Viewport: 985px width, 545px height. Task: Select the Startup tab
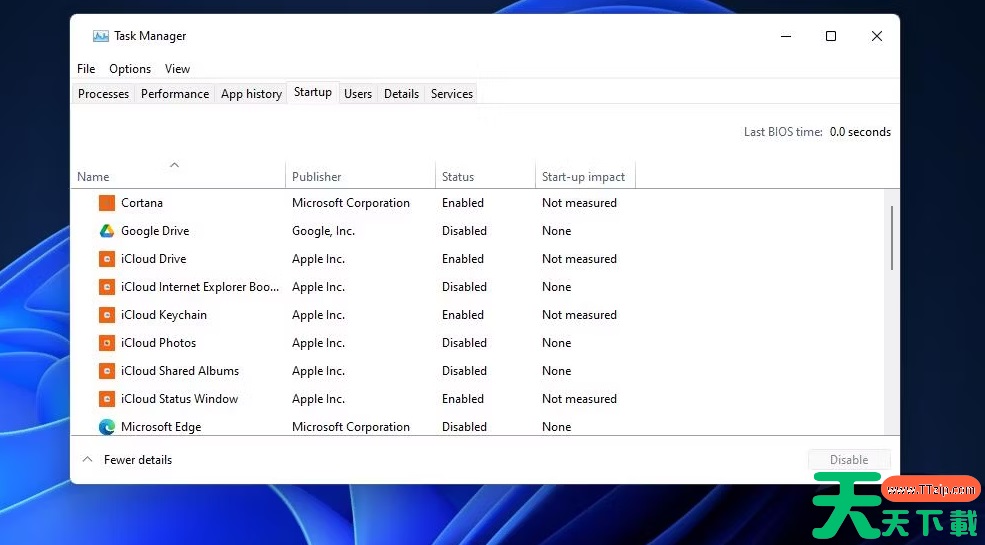(x=313, y=92)
